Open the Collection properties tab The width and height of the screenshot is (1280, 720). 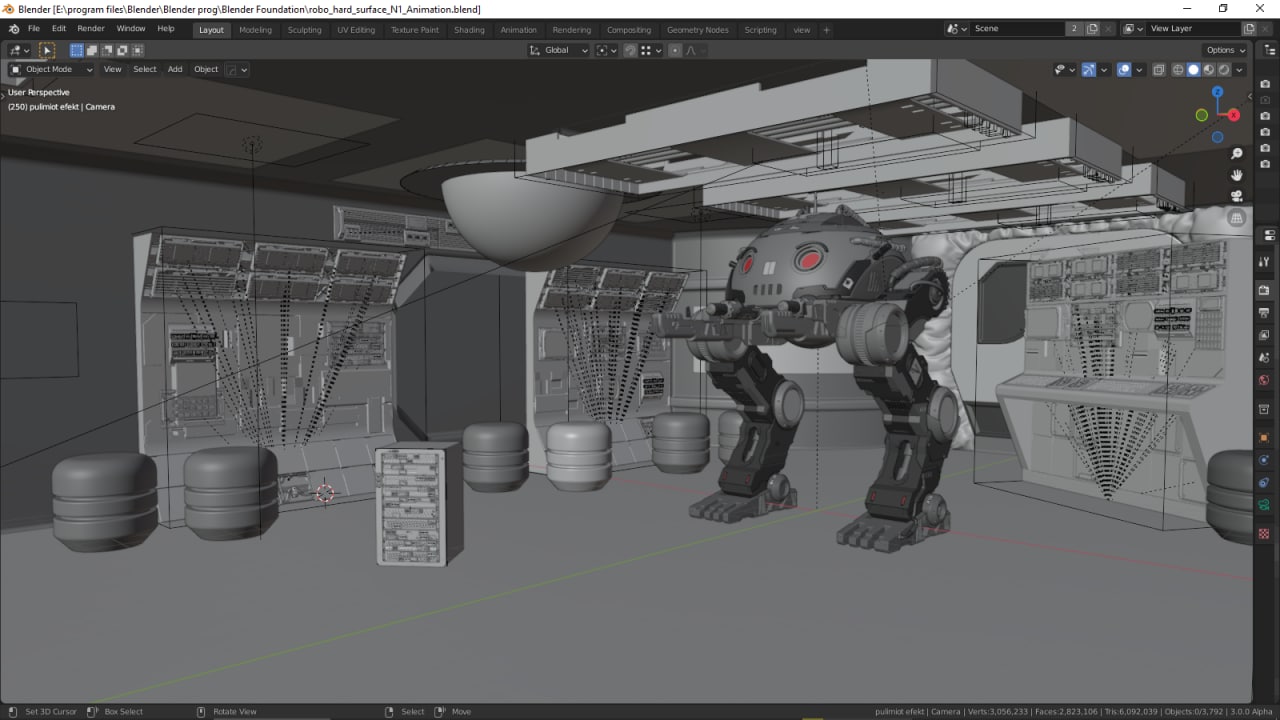click(x=1264, y=410)
